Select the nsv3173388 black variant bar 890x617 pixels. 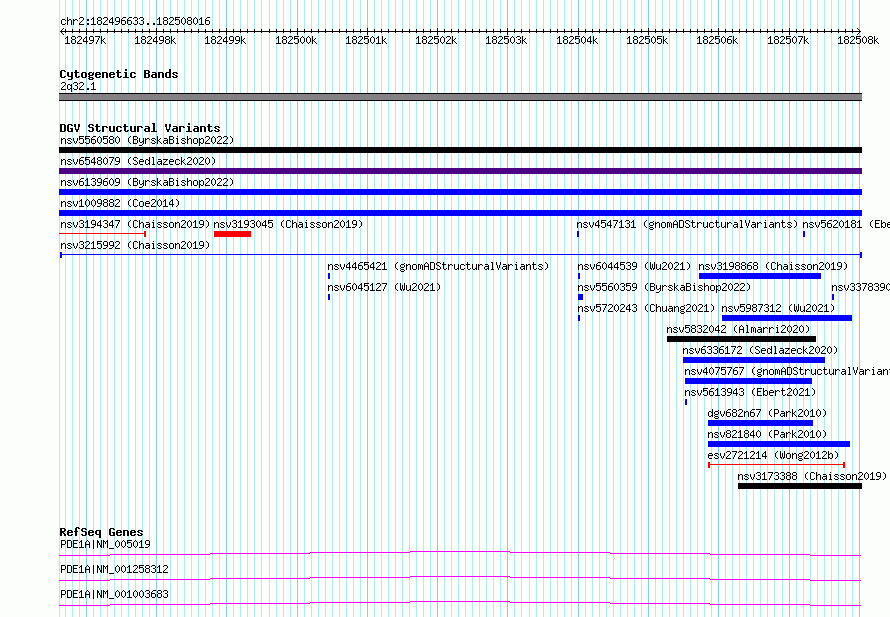pyautogui.click(x=800, y=486)
